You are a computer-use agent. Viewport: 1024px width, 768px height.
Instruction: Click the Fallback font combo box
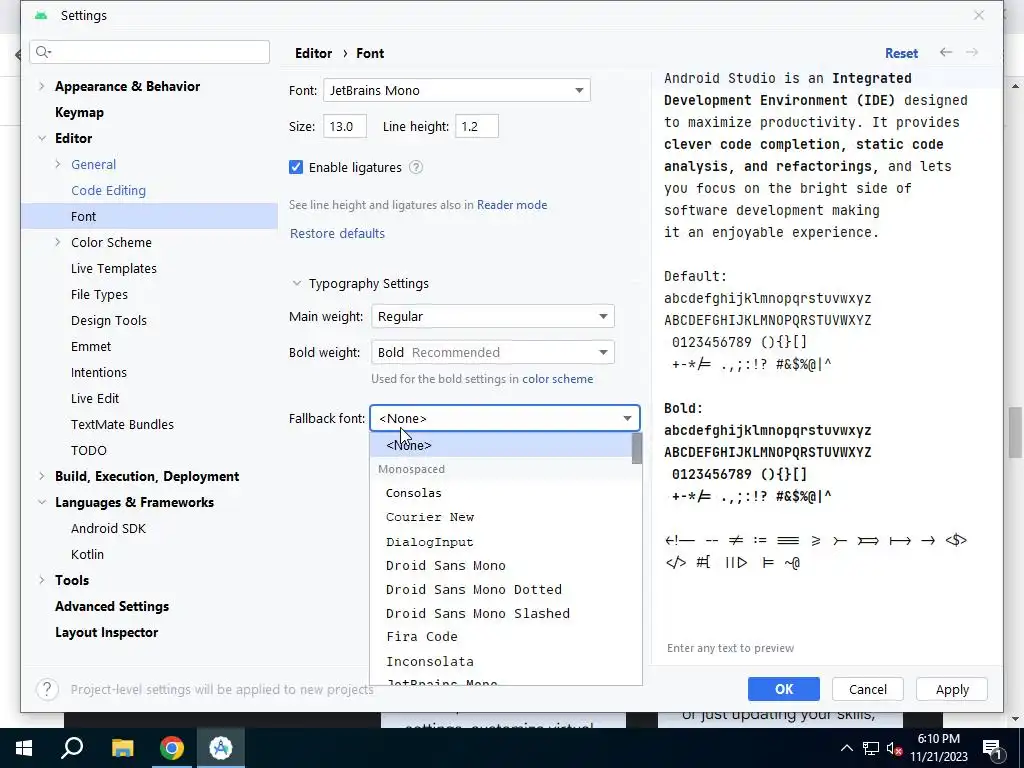tap(504, 418)
